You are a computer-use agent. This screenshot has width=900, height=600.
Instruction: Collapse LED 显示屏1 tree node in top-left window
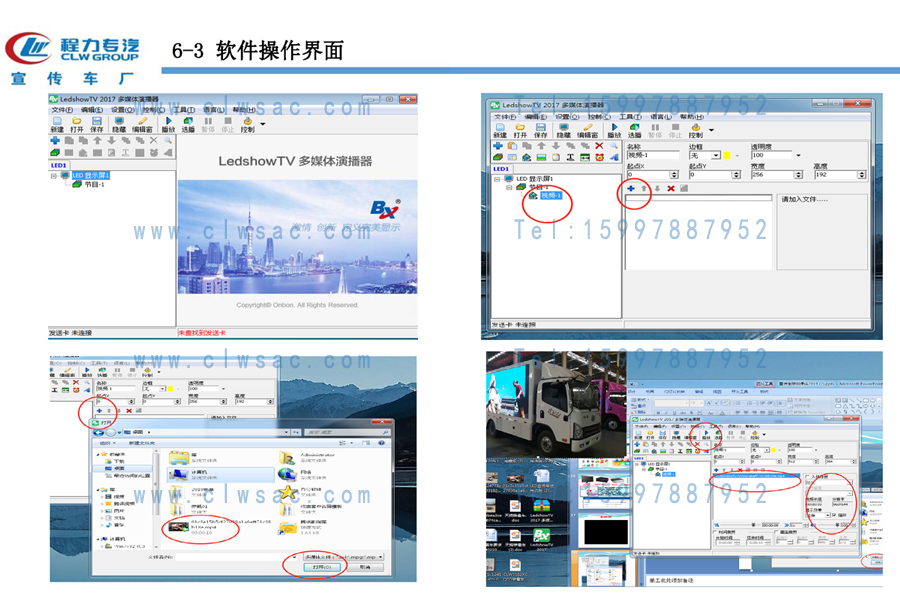[54, 176]
